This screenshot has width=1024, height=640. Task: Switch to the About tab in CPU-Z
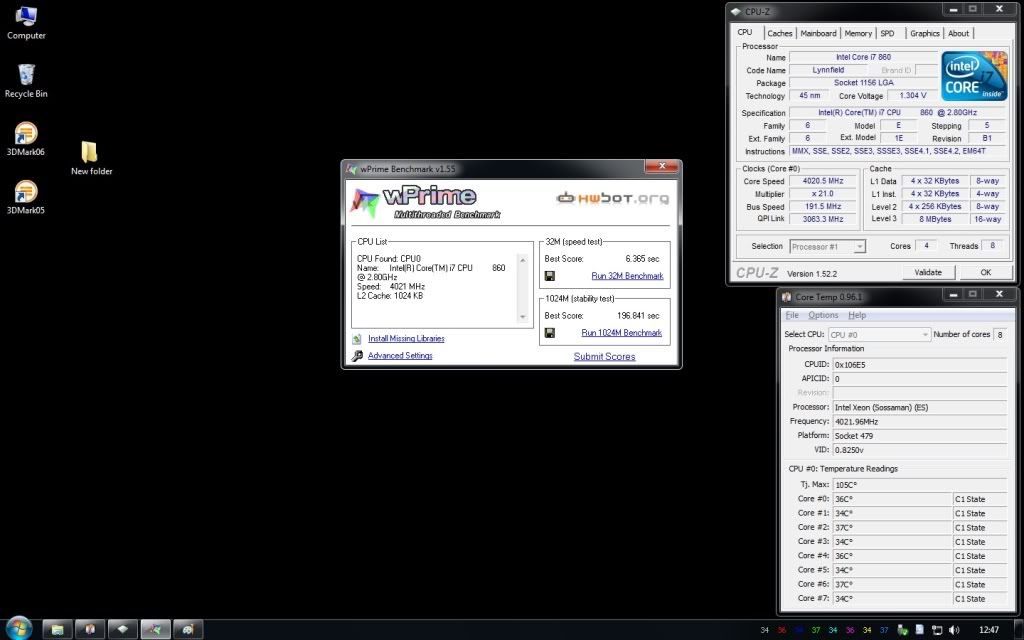[959, 33]
